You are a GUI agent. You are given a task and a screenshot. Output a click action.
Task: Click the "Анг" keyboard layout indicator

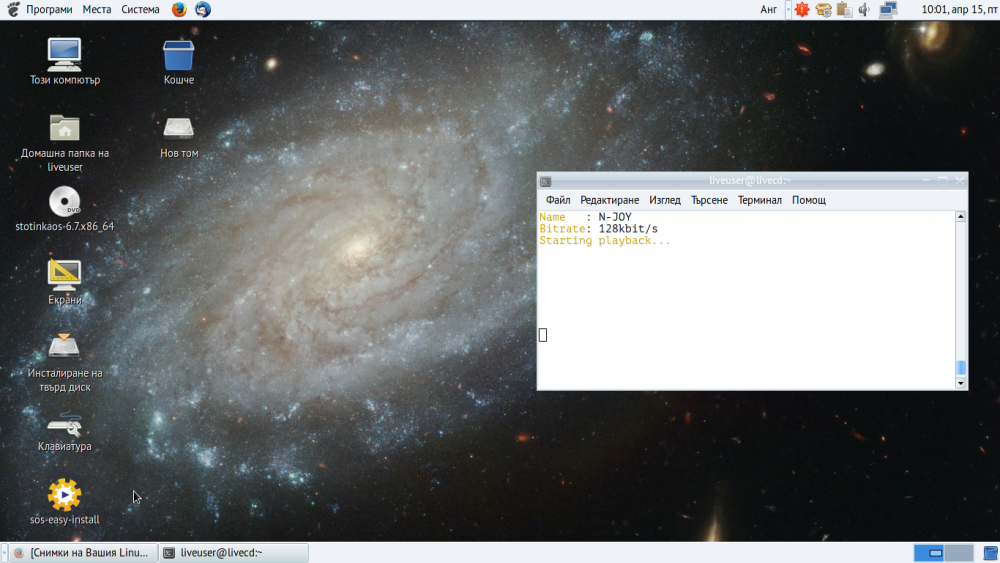[768, 10]
